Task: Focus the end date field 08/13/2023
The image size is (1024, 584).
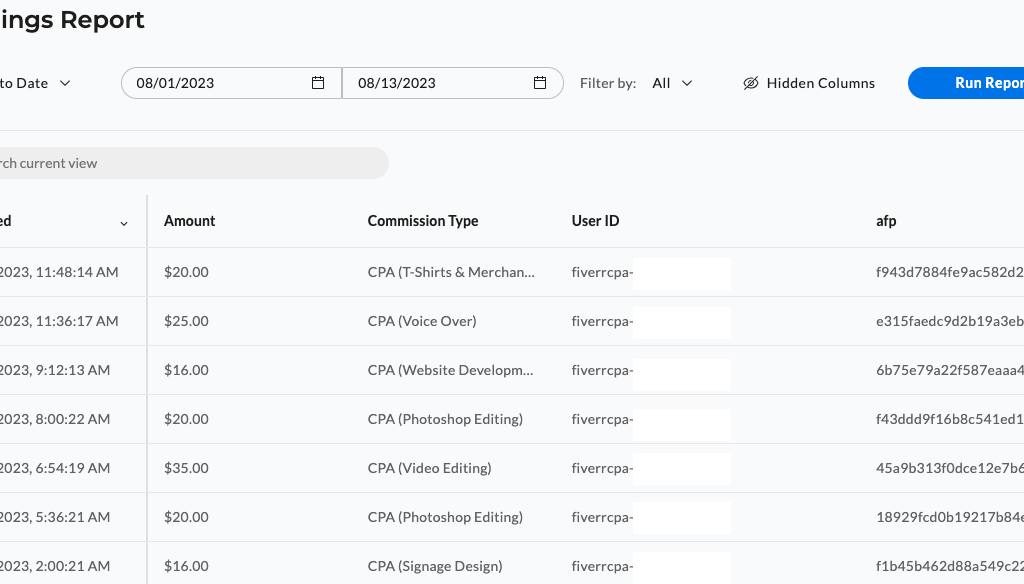Action: (x=453, y=83)
